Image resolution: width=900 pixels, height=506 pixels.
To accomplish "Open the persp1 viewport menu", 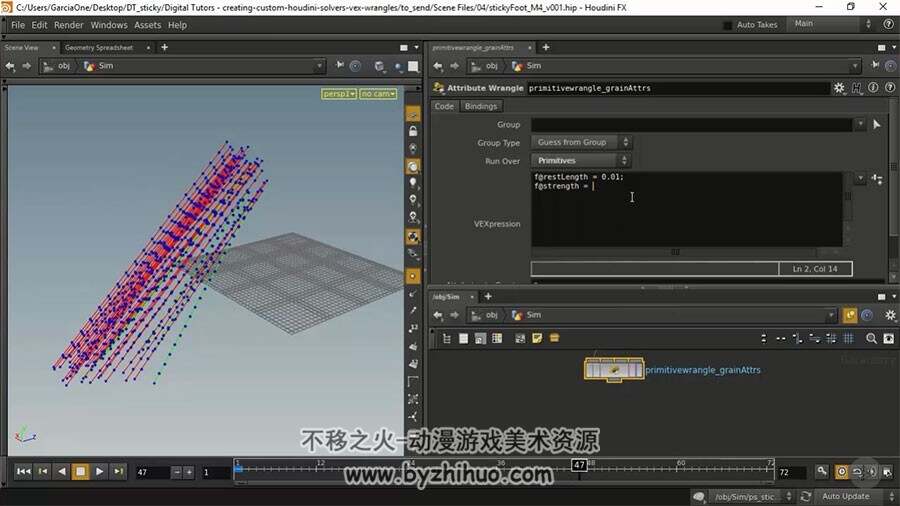I will click(x=339, y=94).
